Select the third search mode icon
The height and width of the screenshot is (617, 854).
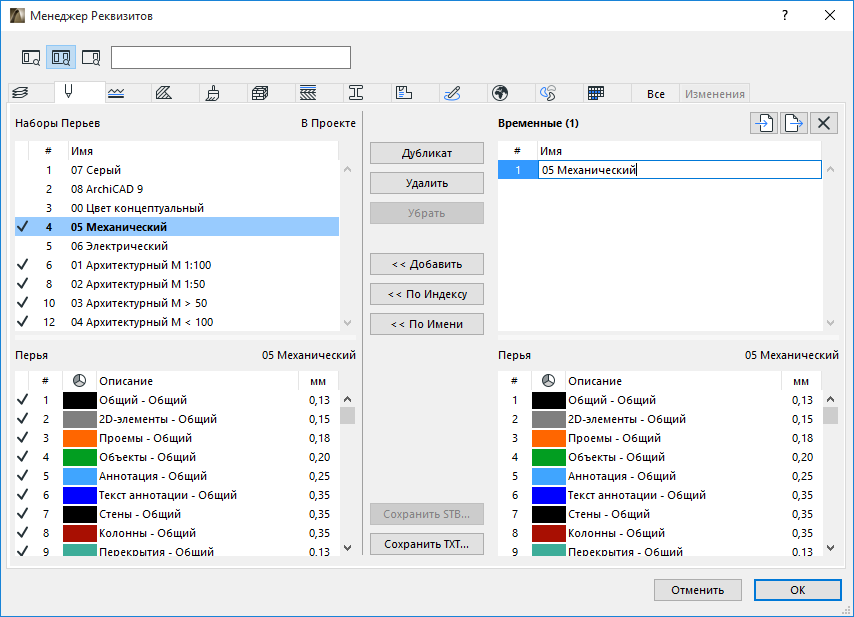pyautogui.click(x=91, y=57)
